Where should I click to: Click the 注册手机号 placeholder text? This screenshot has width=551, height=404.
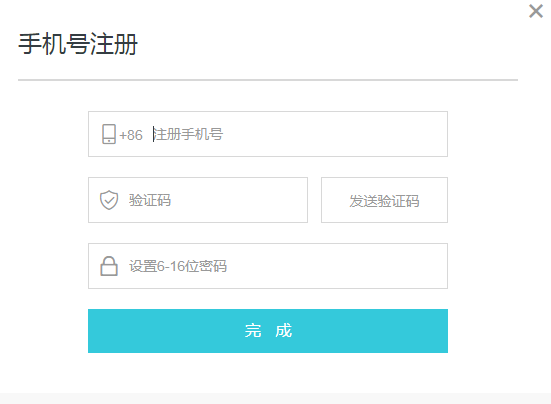tap(188, 134)
